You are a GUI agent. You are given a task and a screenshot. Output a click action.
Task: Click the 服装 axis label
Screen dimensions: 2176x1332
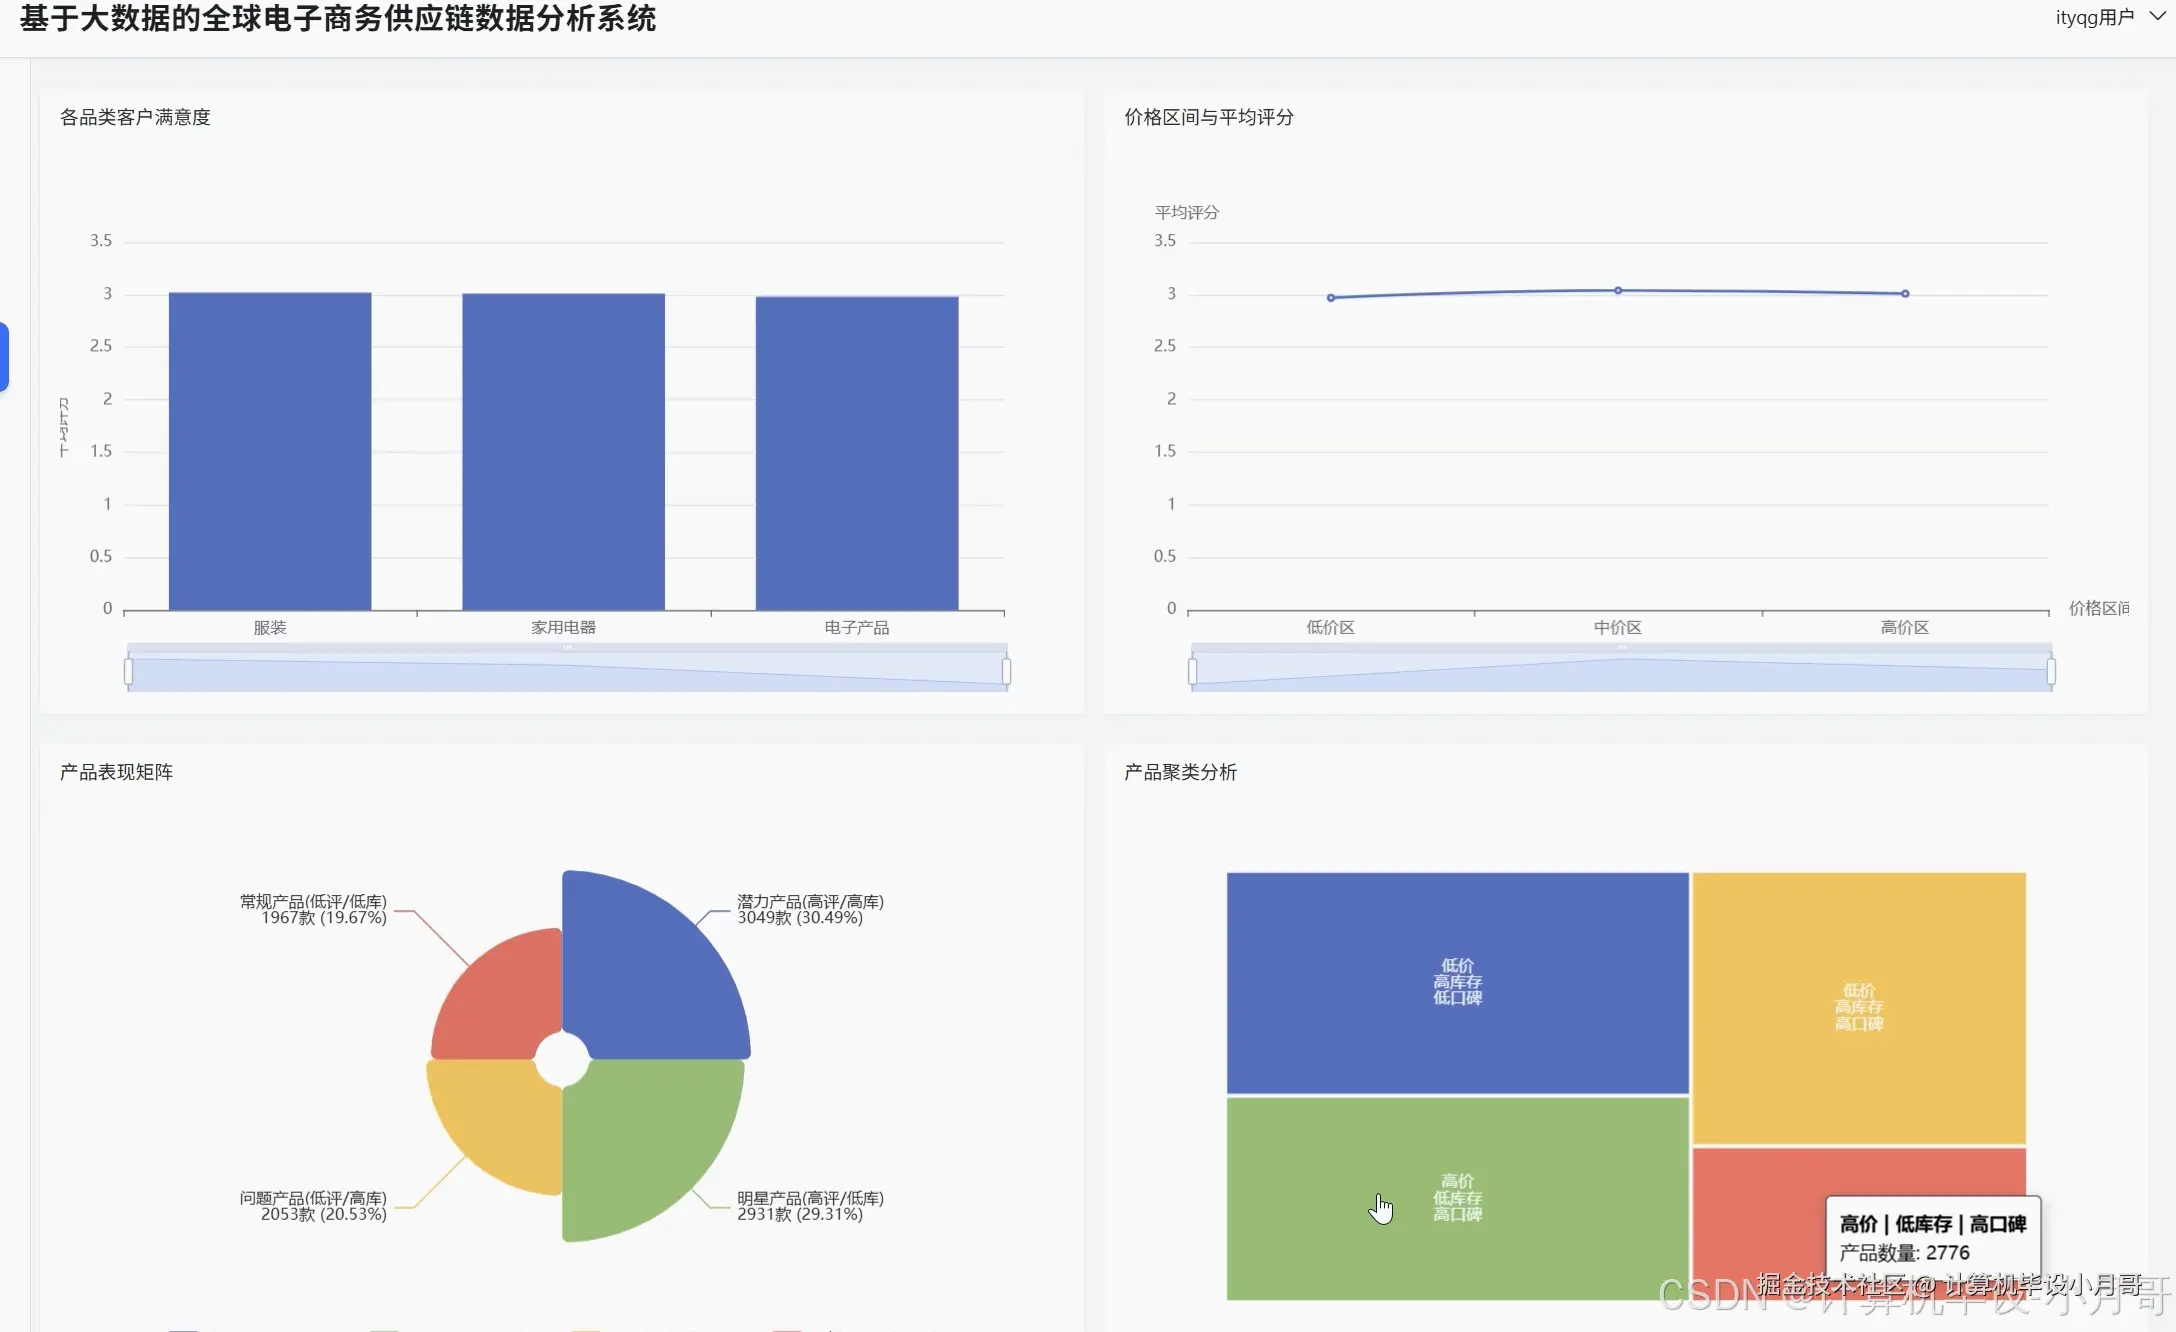click(x=270, y=627)
